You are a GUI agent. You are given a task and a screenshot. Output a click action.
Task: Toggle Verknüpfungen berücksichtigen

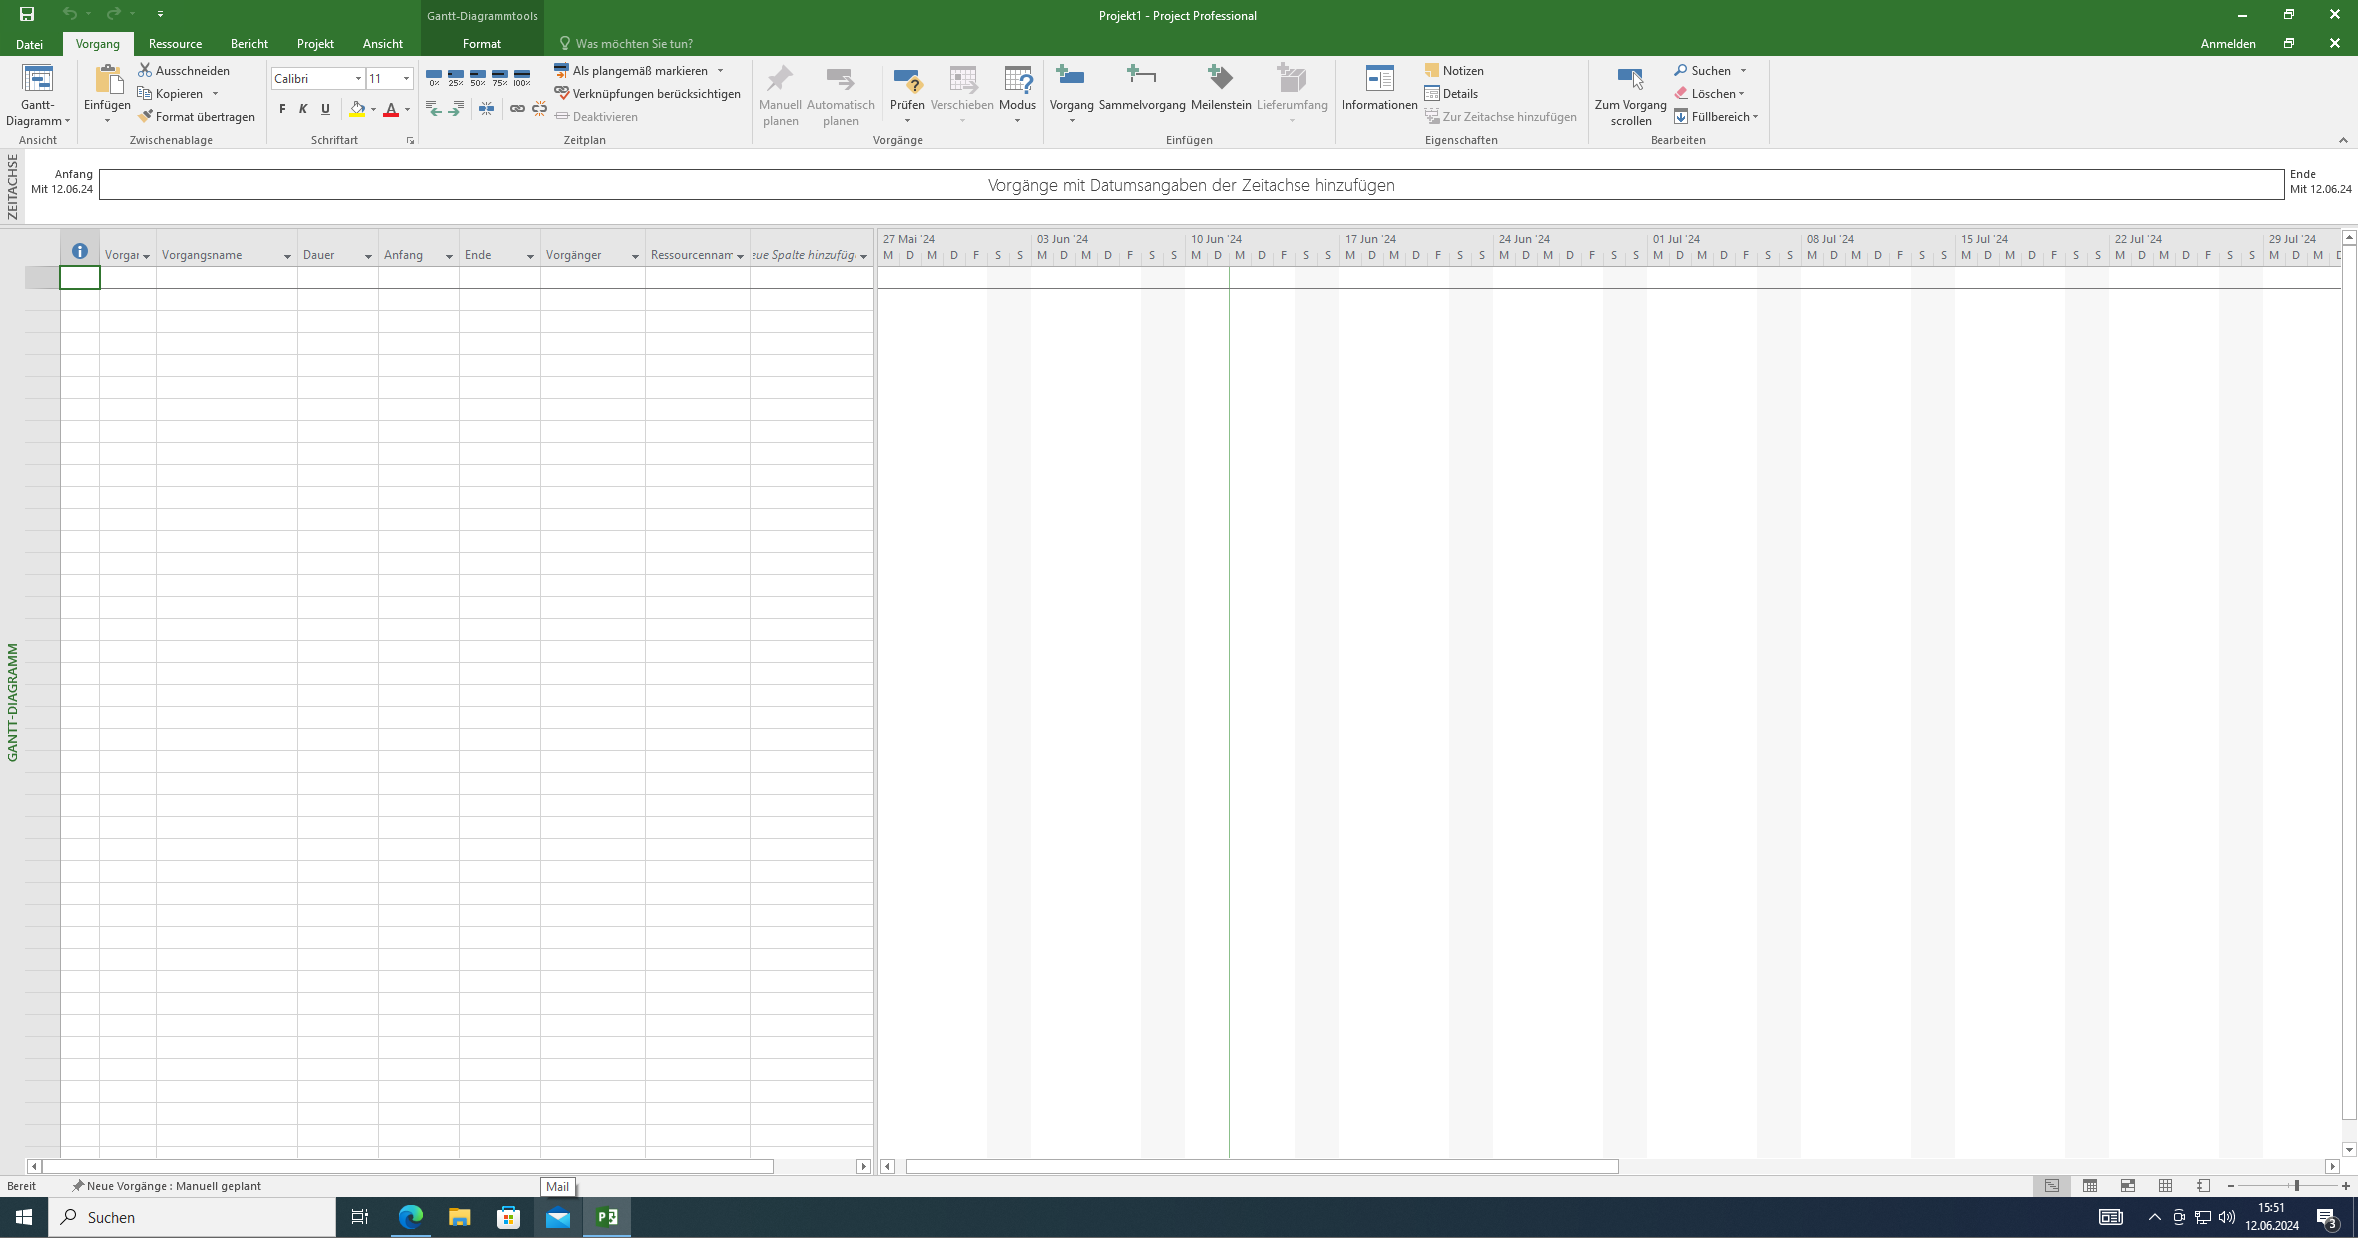(x=647, y=94)
